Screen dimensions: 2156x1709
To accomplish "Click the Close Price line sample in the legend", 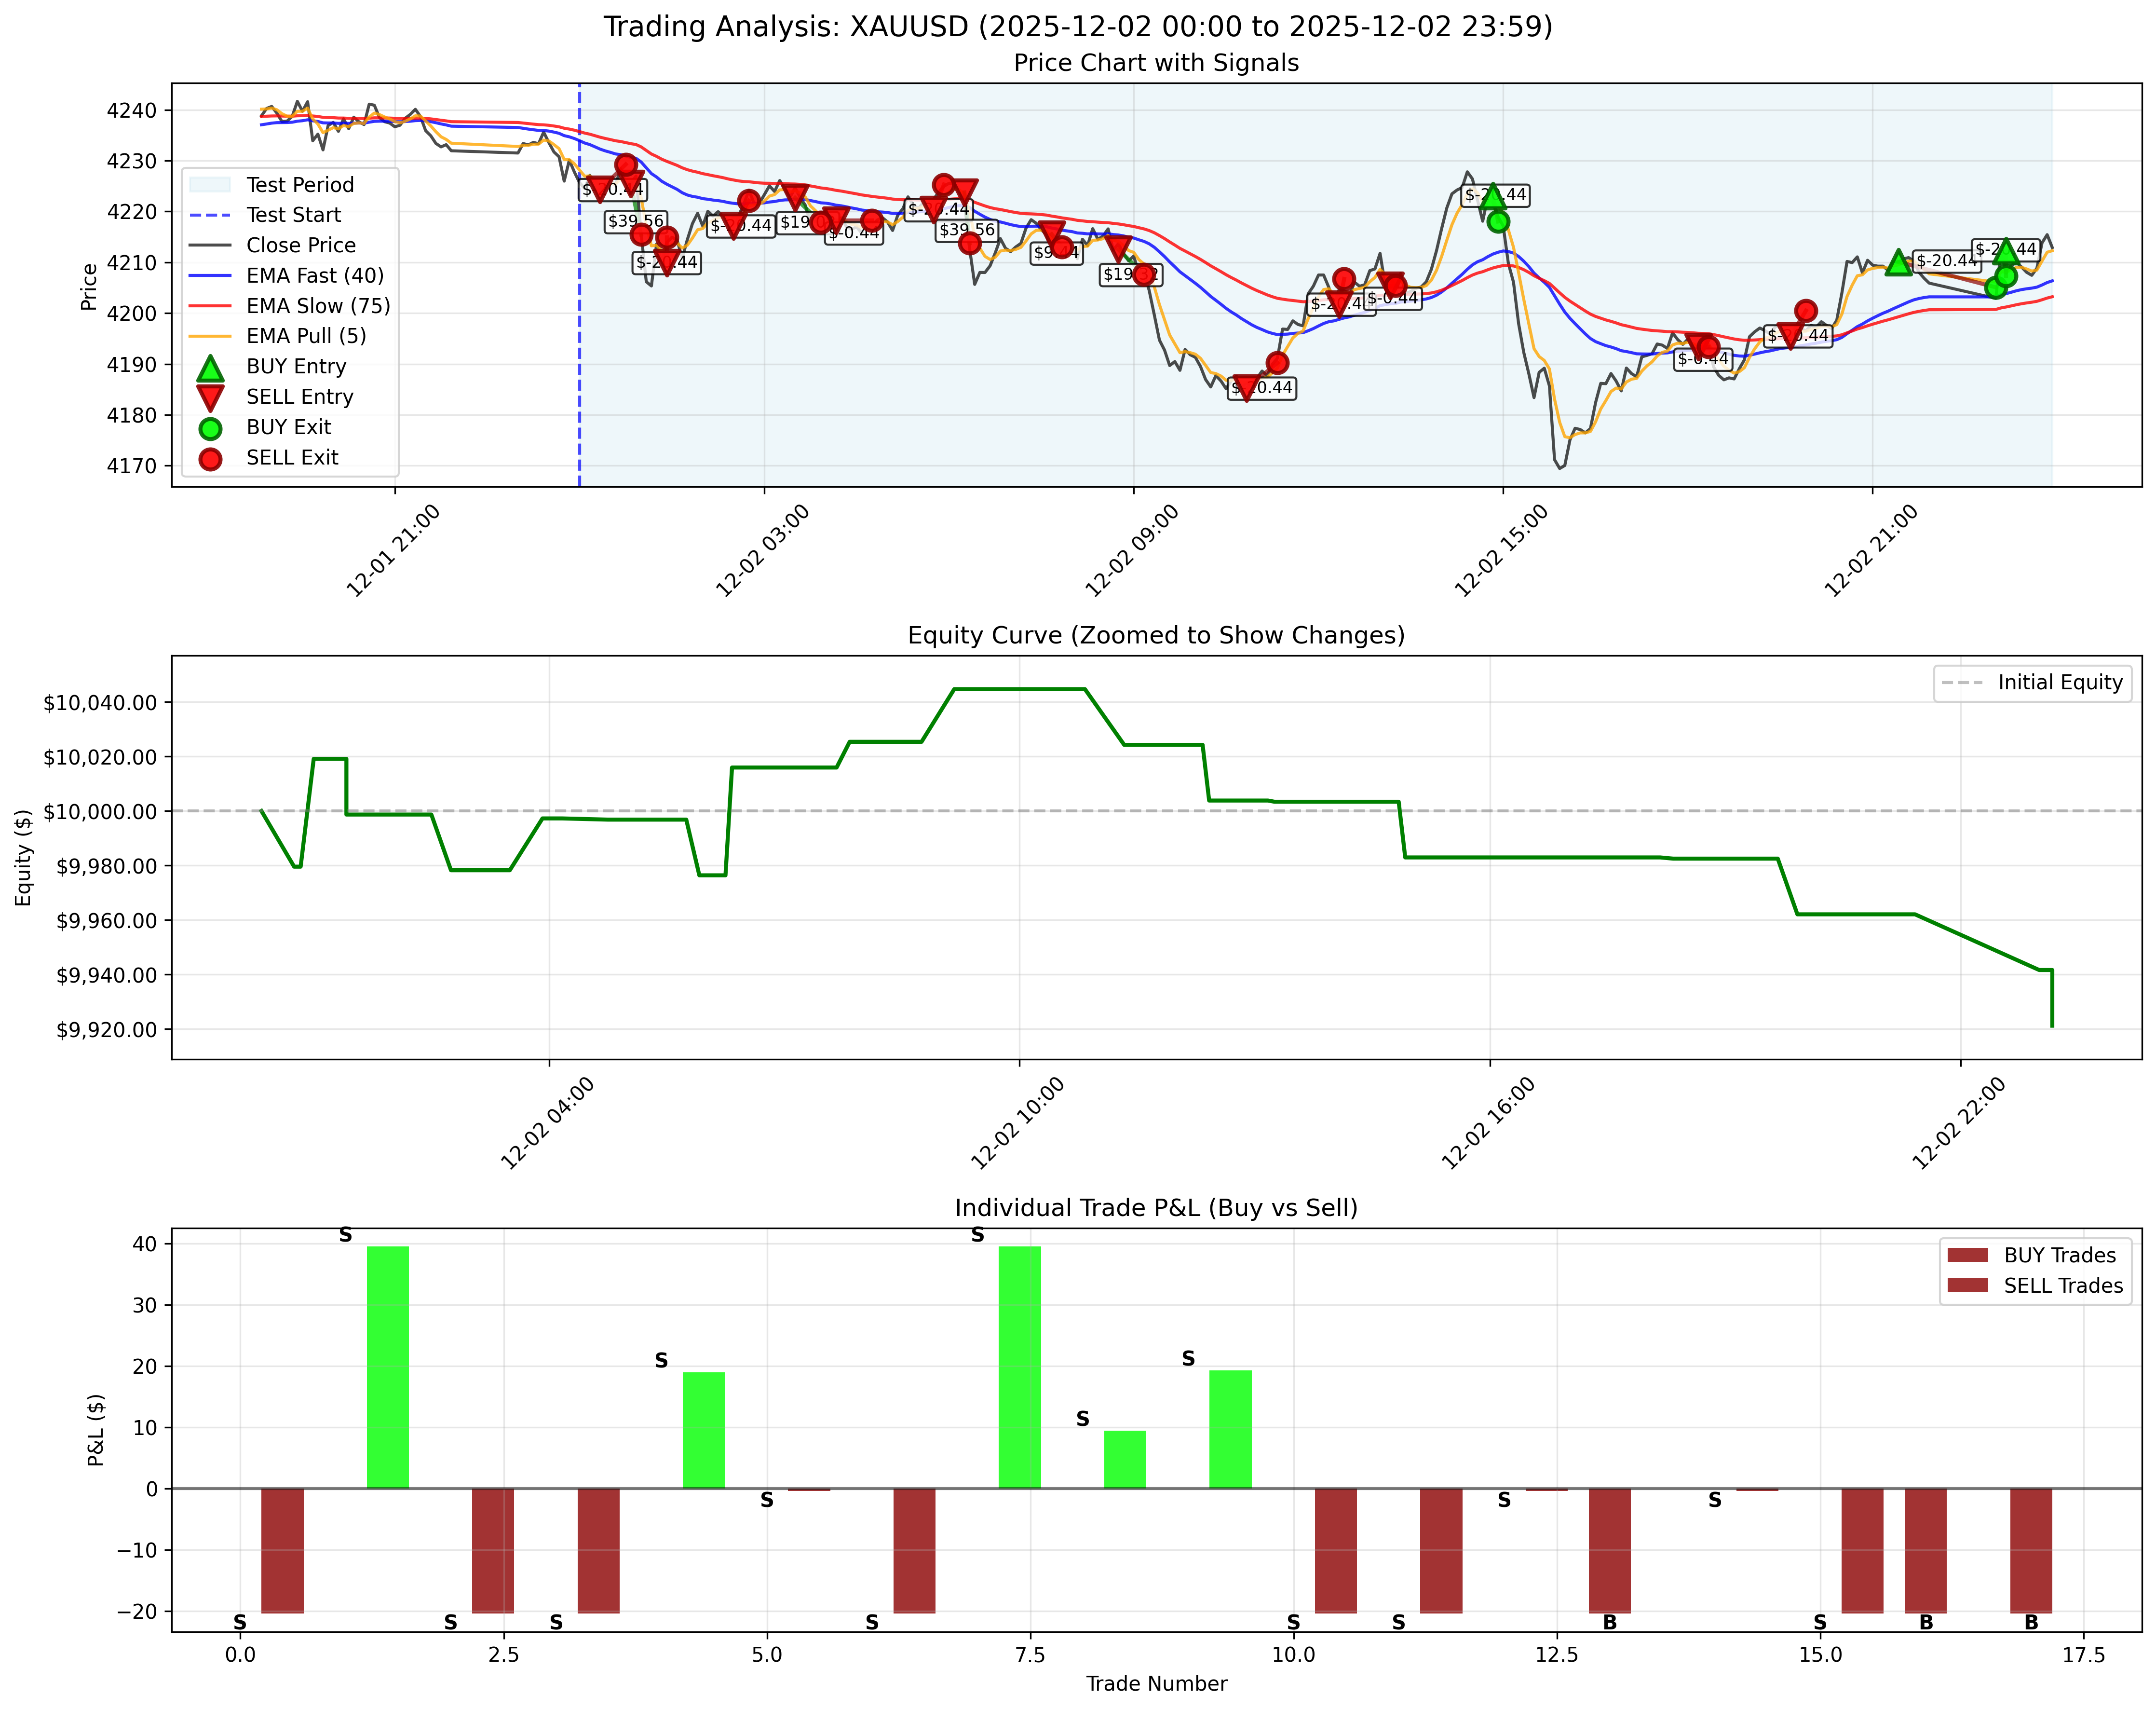I will point(213,245).
